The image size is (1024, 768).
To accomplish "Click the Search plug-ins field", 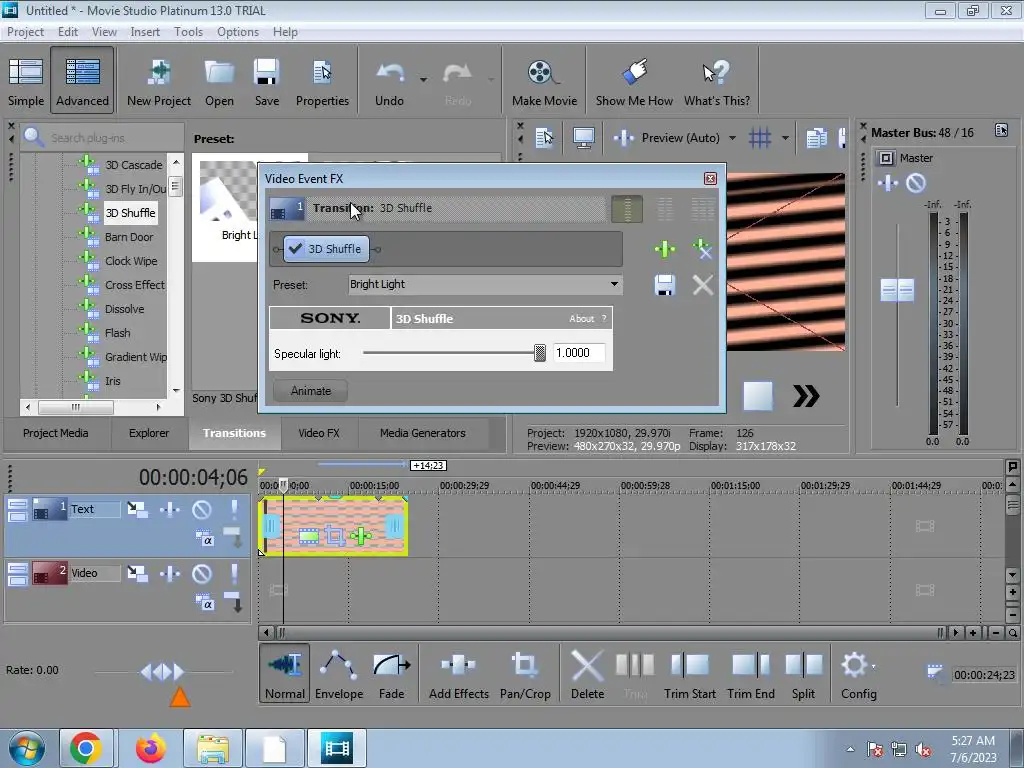I will coord(103,137).
